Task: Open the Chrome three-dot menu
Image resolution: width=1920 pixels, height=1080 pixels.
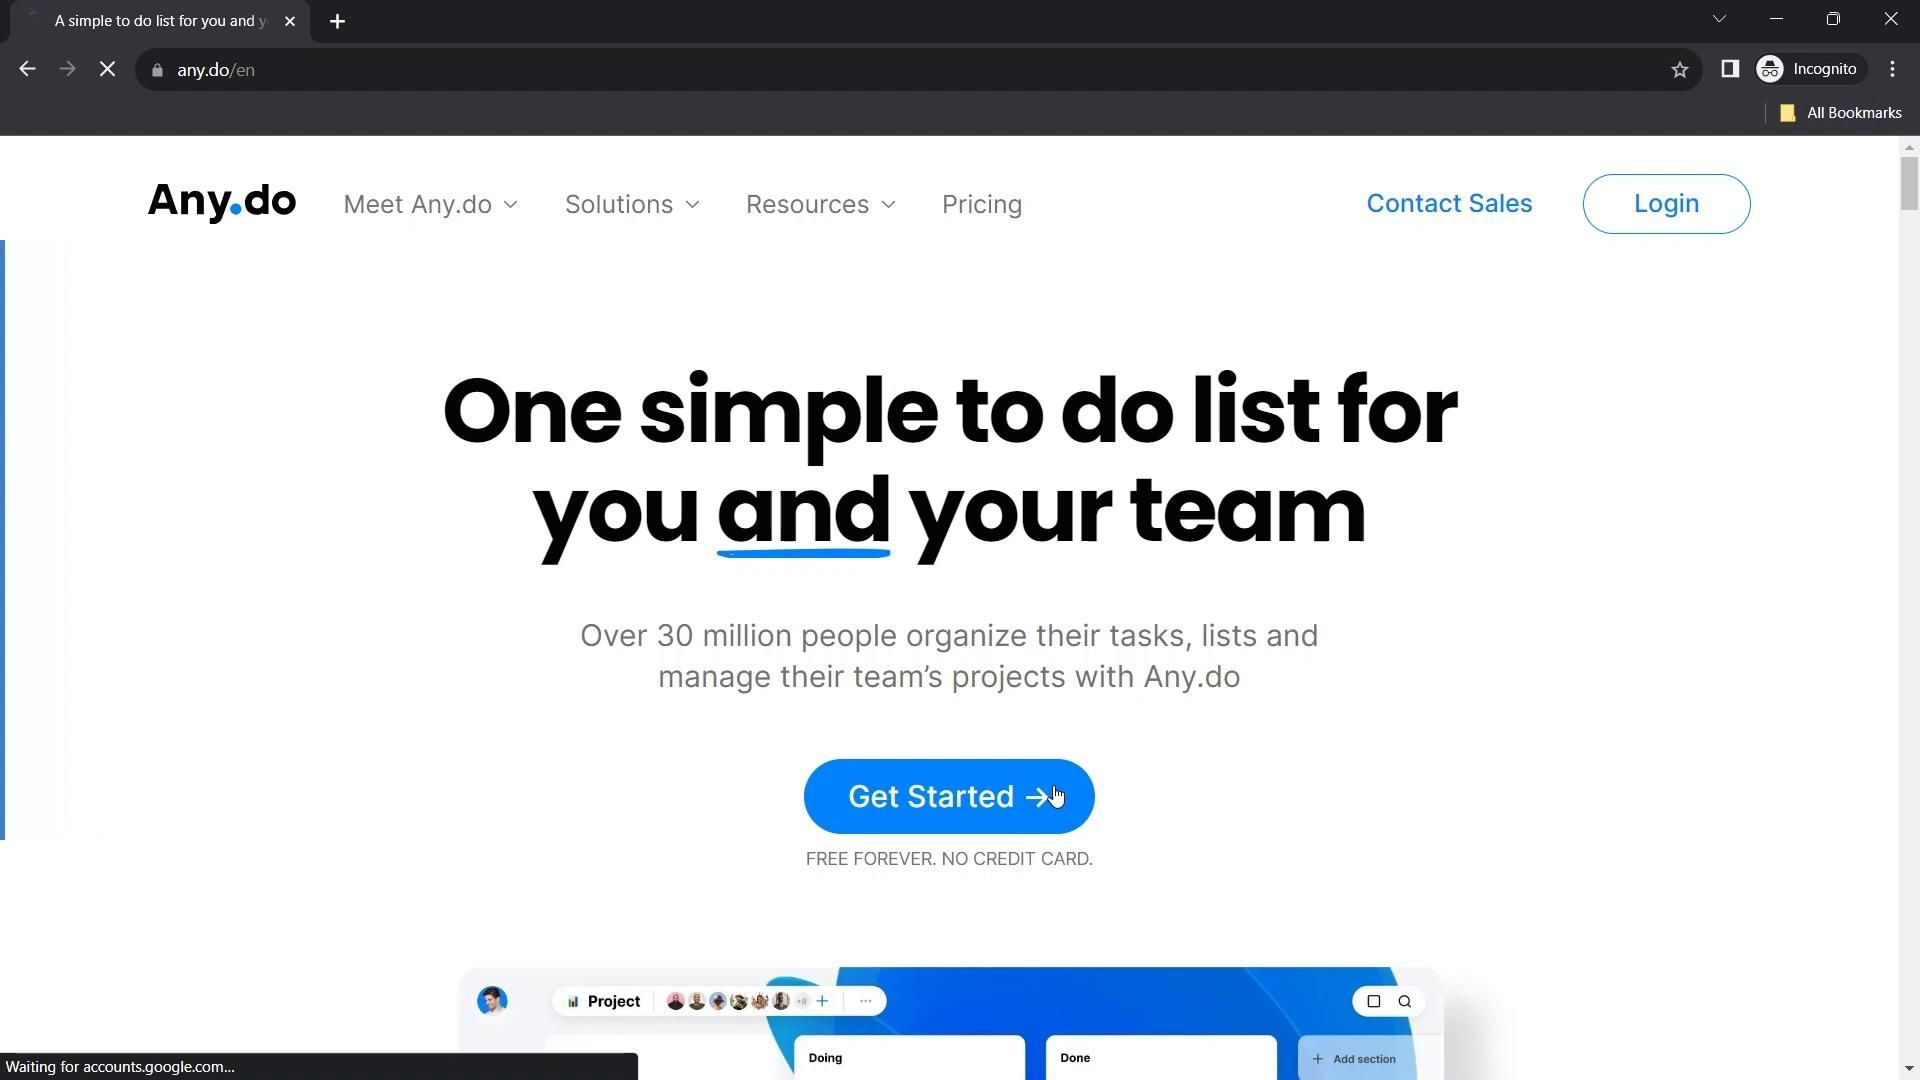Action: click(x=1893, y=69)
